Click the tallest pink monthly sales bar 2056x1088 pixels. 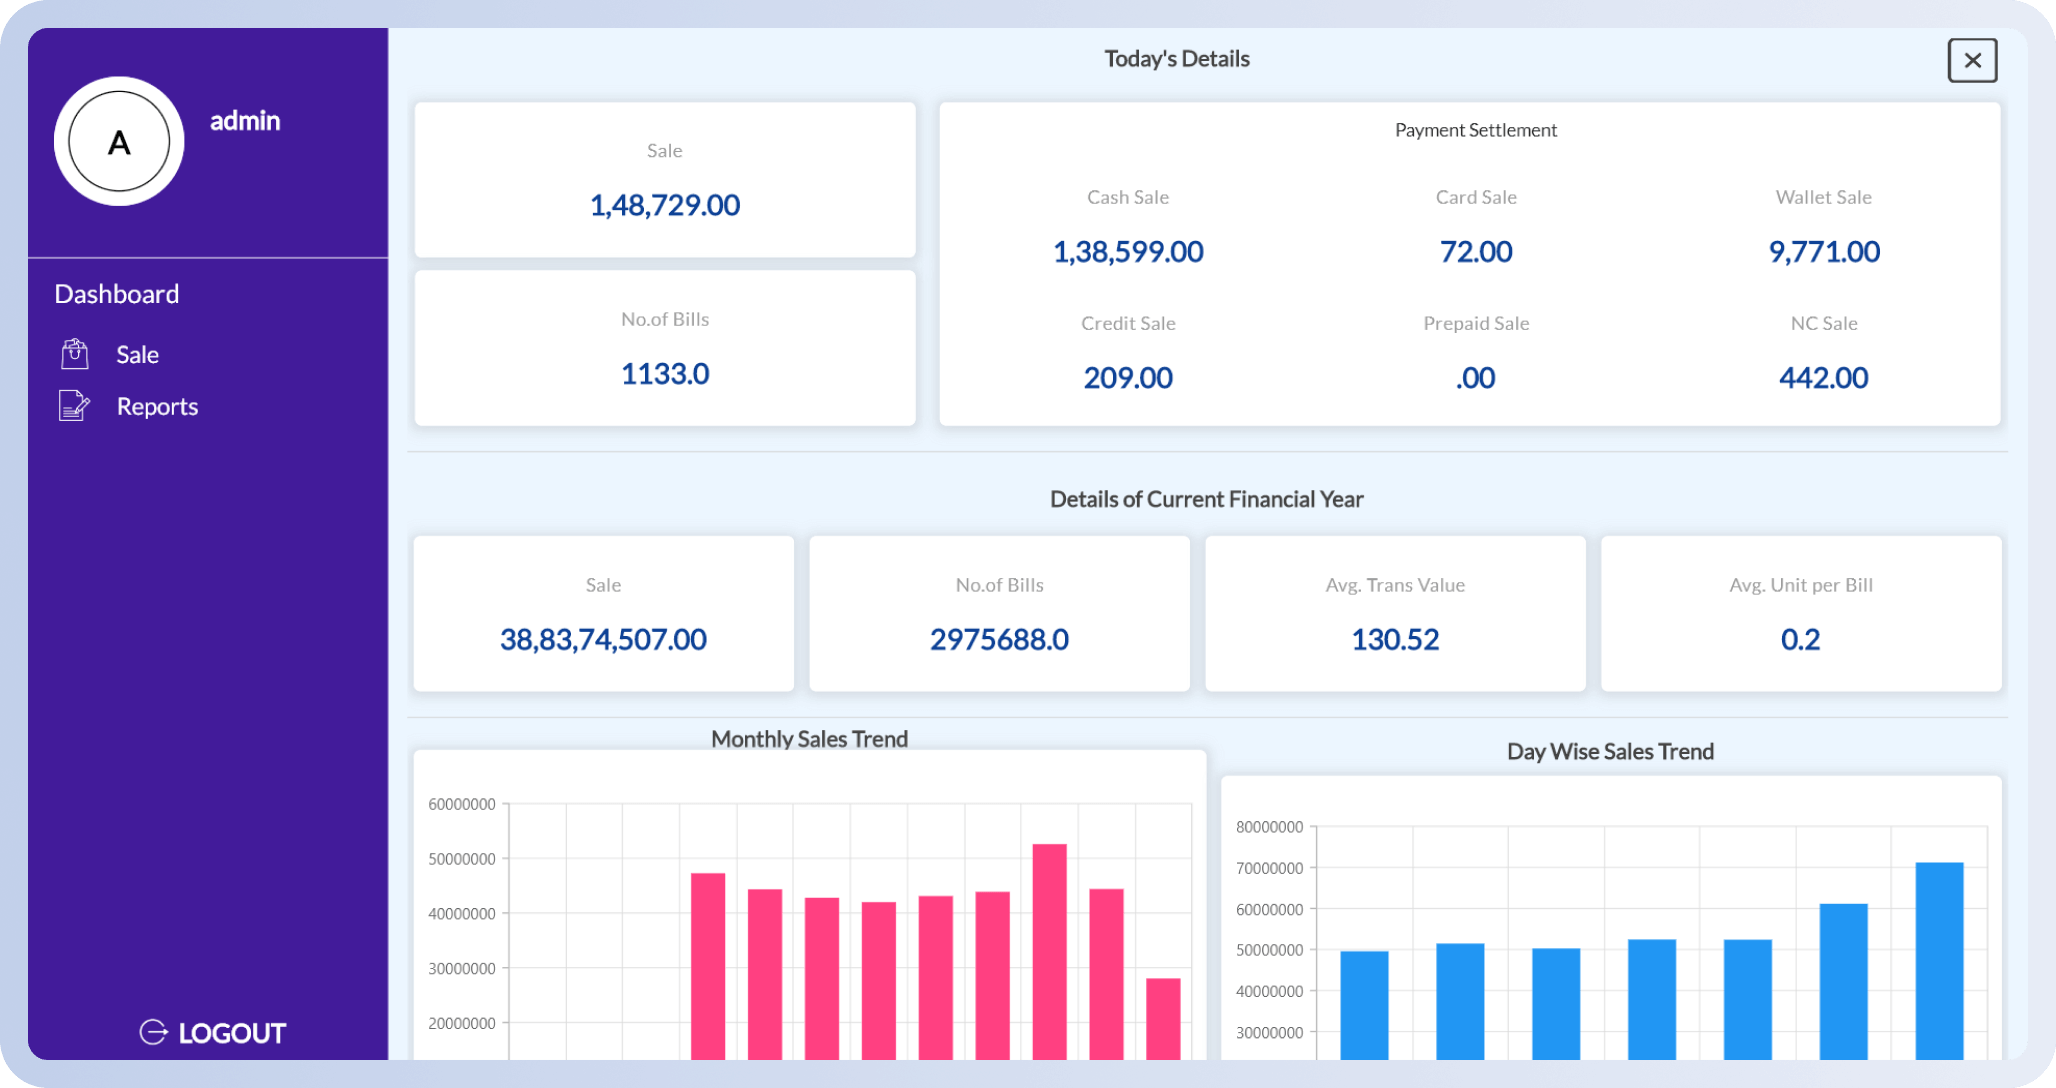pos(1049,950)
